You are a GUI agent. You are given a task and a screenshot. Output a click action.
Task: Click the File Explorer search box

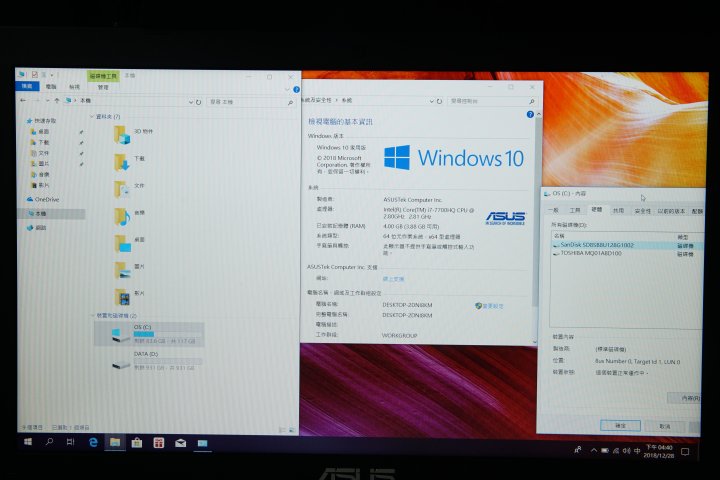tap(251, 102)
